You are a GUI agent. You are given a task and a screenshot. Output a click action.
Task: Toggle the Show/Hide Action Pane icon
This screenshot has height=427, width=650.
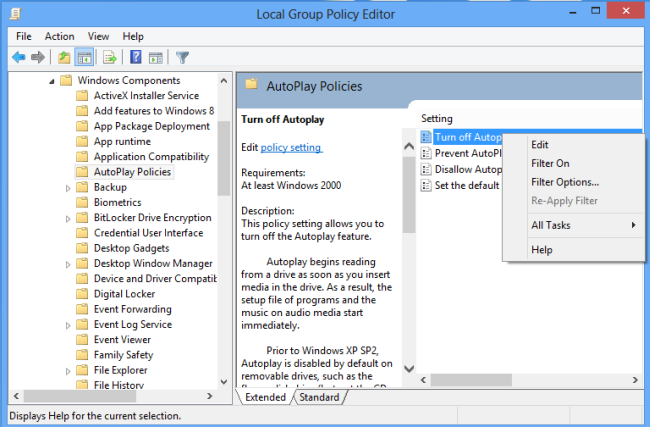(156, 57)
